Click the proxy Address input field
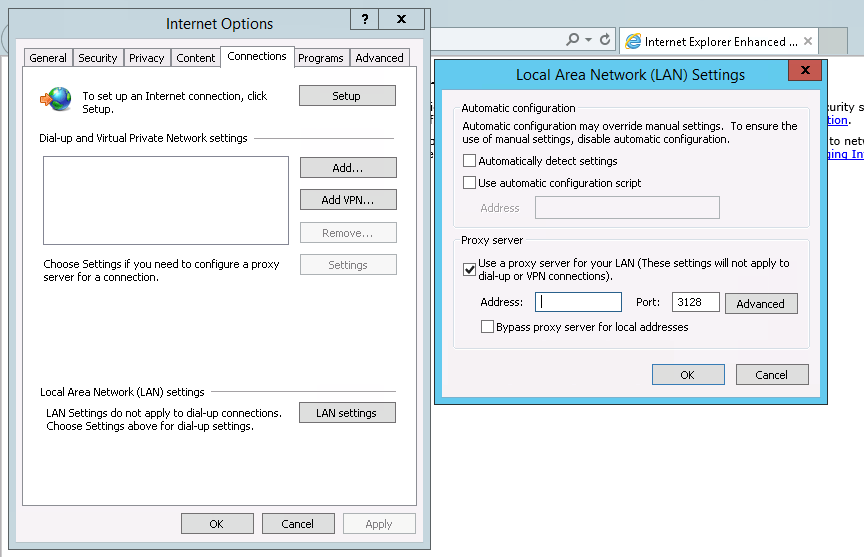 point(578,302)
